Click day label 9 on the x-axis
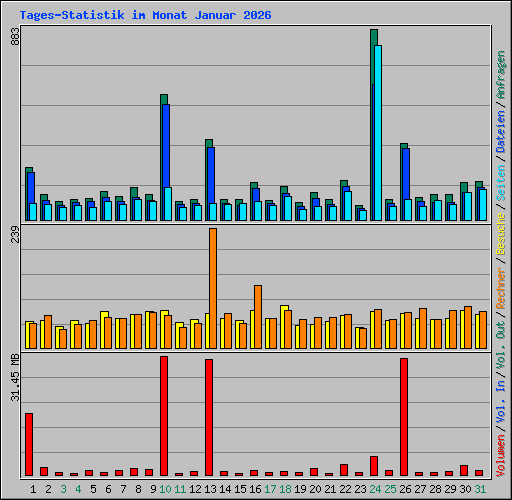The image size is (512, 500). tap(153, 489)
